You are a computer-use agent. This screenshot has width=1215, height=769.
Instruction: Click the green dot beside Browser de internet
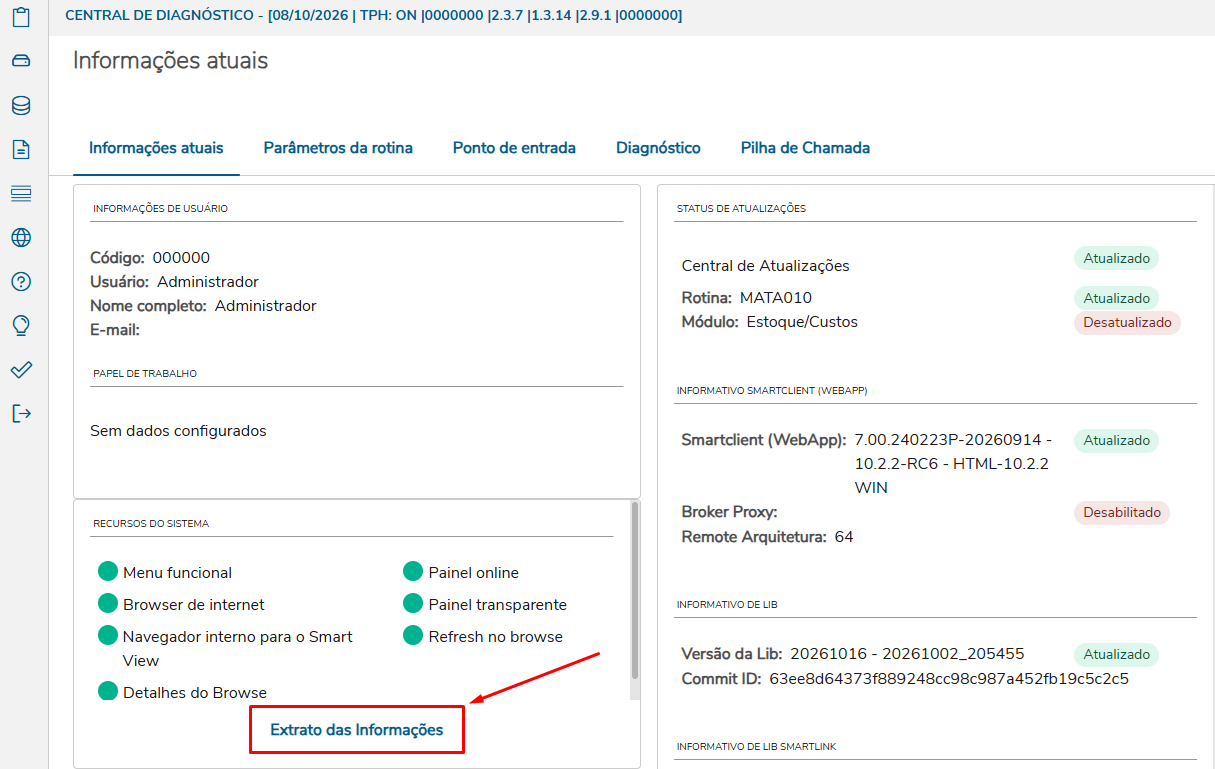coord(108,603)
